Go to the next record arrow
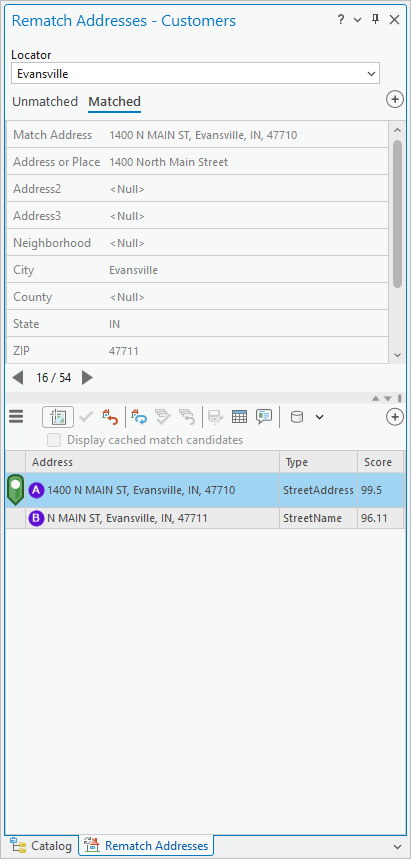 coord(87,377)
